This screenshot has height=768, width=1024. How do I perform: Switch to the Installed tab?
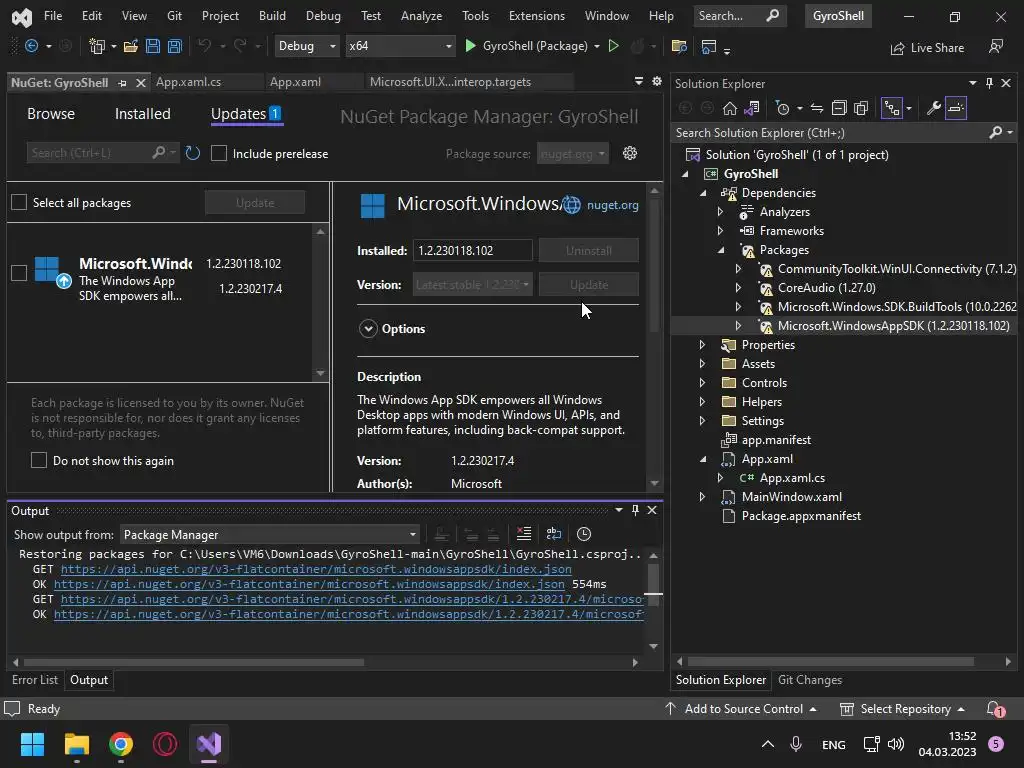[x=142, y=114]
